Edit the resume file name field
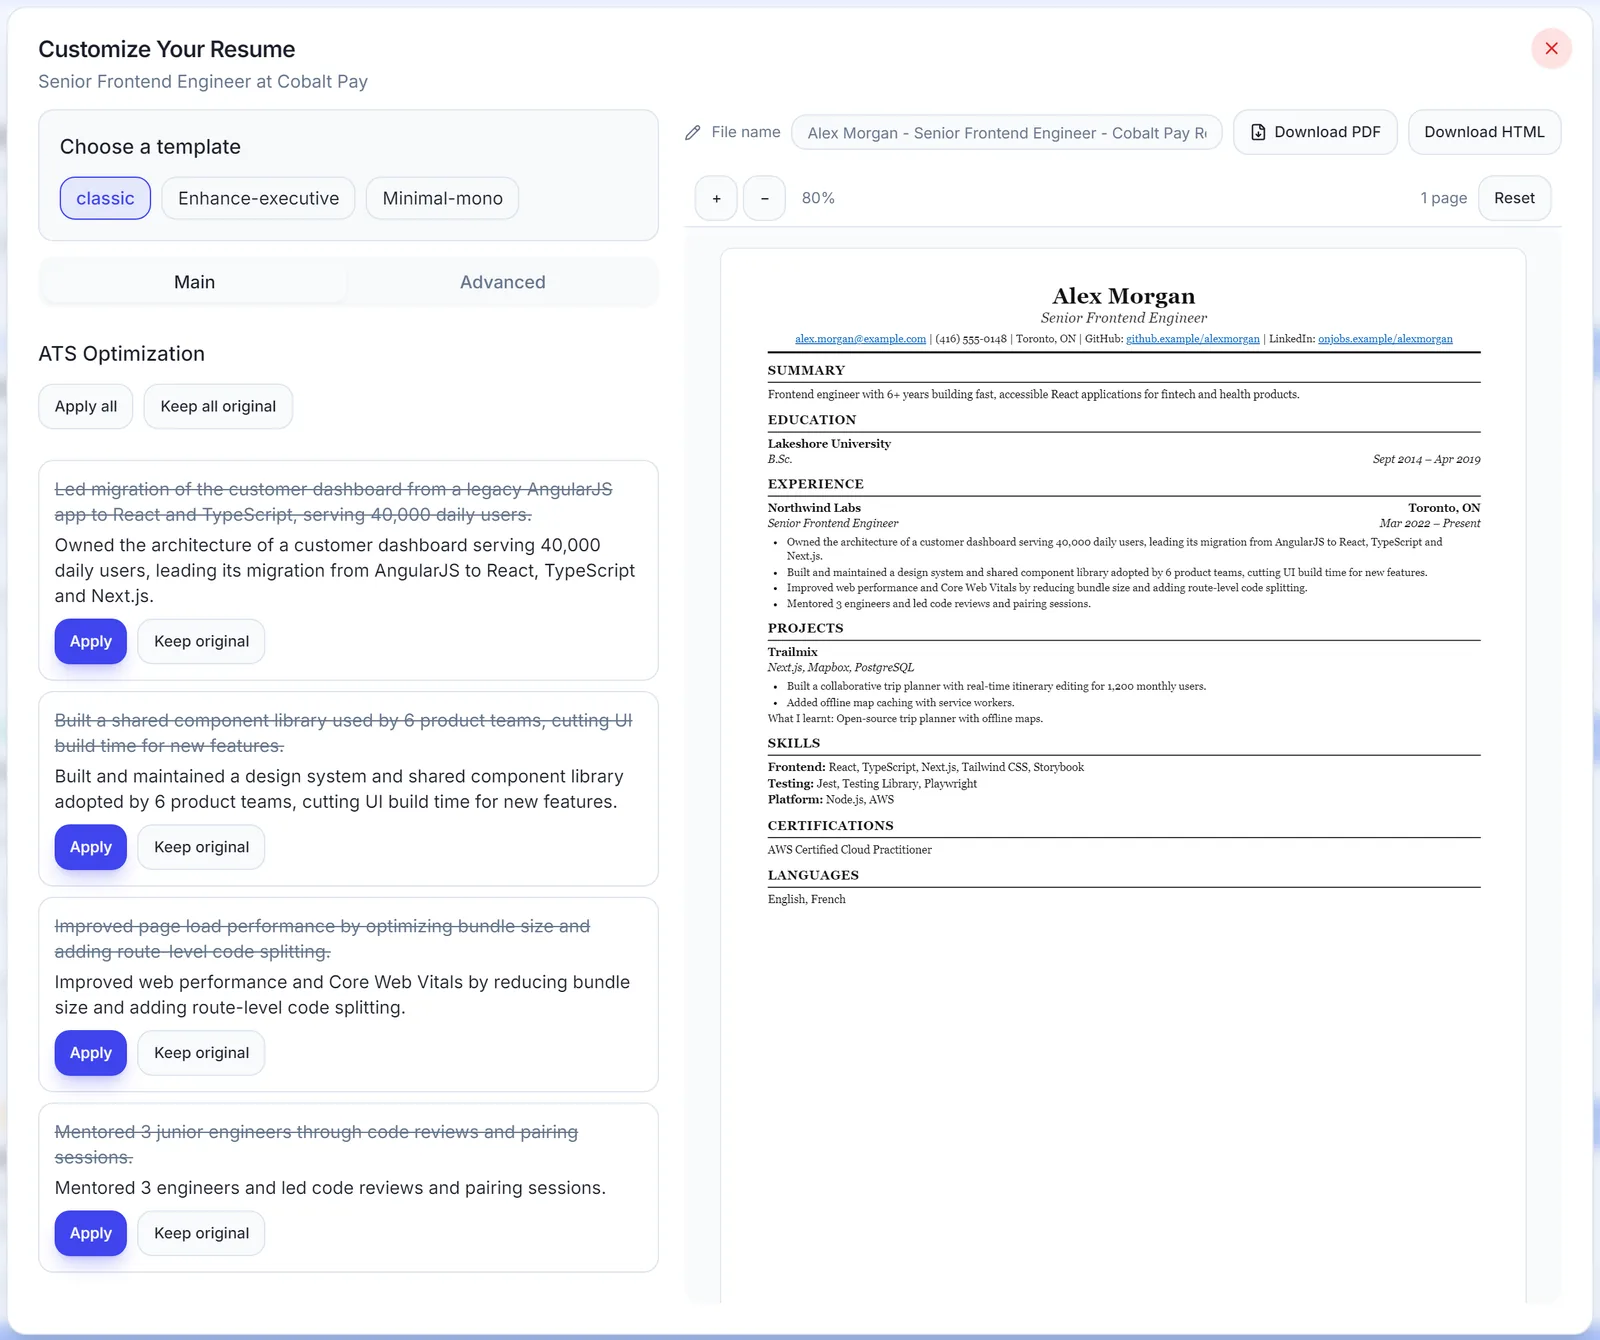Screen dimensions: 1600x1340 (1006, 132)
